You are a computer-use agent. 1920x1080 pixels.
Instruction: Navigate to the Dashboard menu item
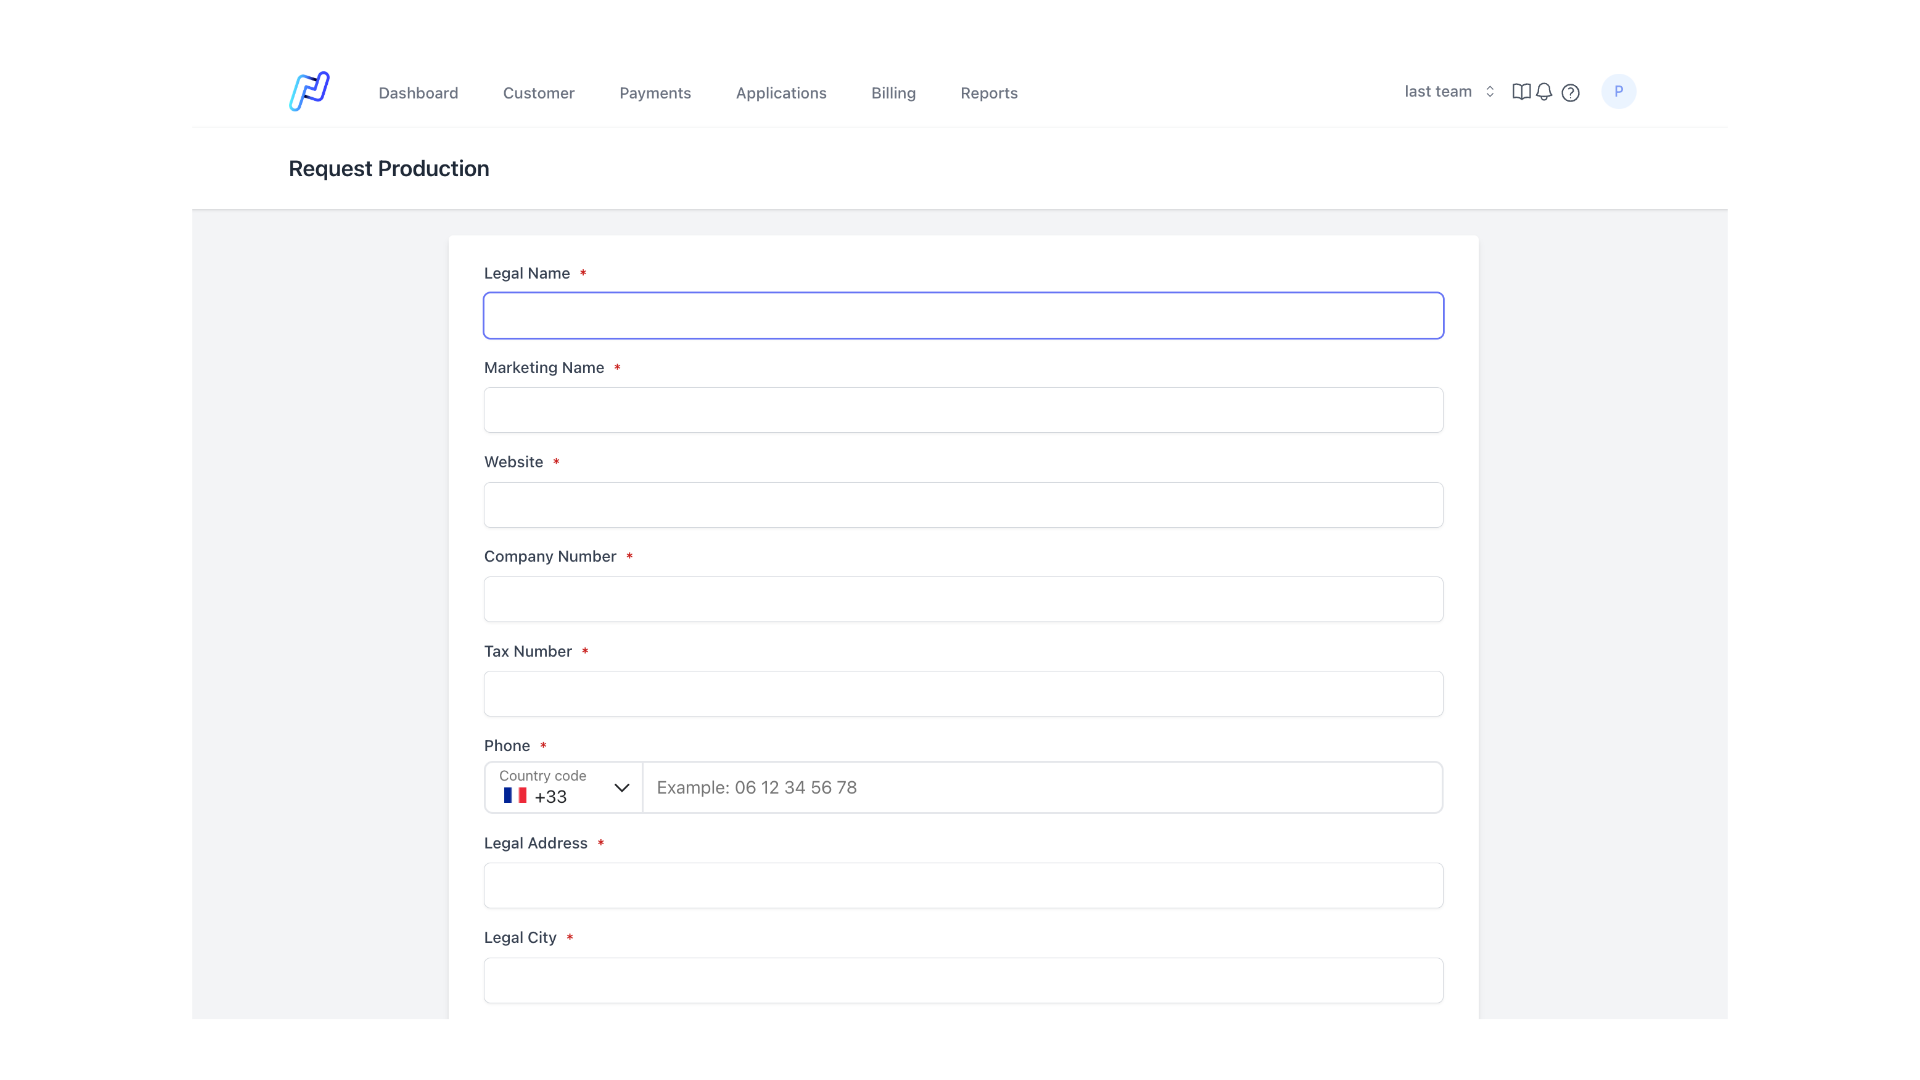click(418, 92)
